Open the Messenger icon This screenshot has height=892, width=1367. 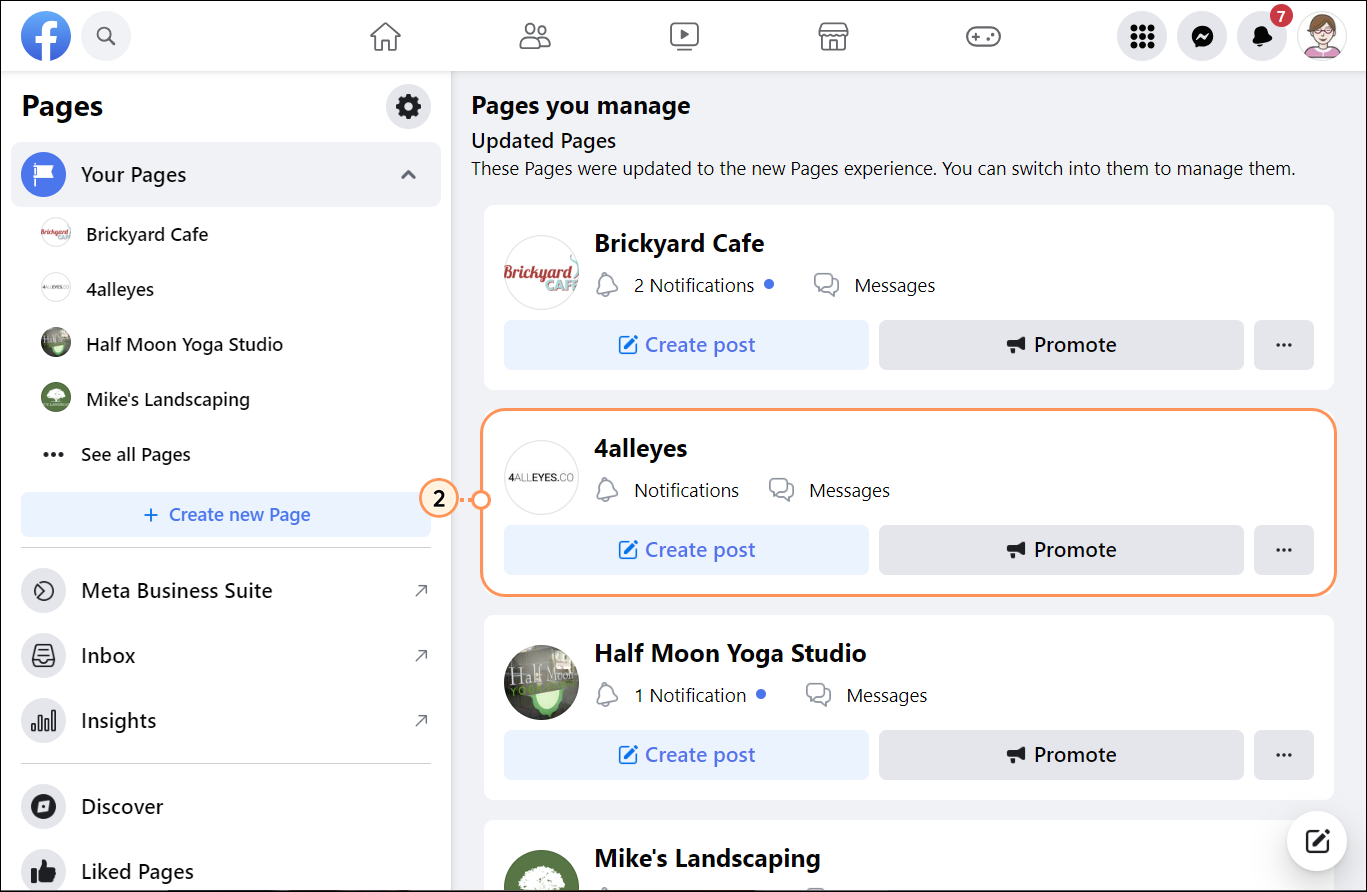[1202, 37]
